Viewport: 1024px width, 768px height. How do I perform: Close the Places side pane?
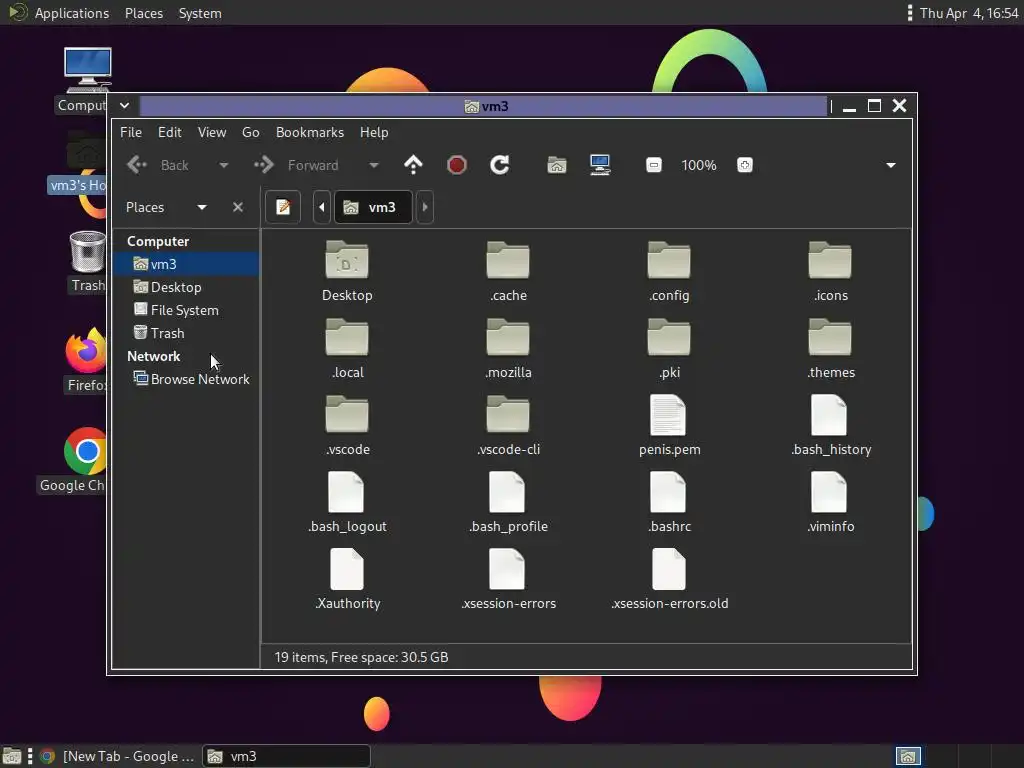(238, 207)
